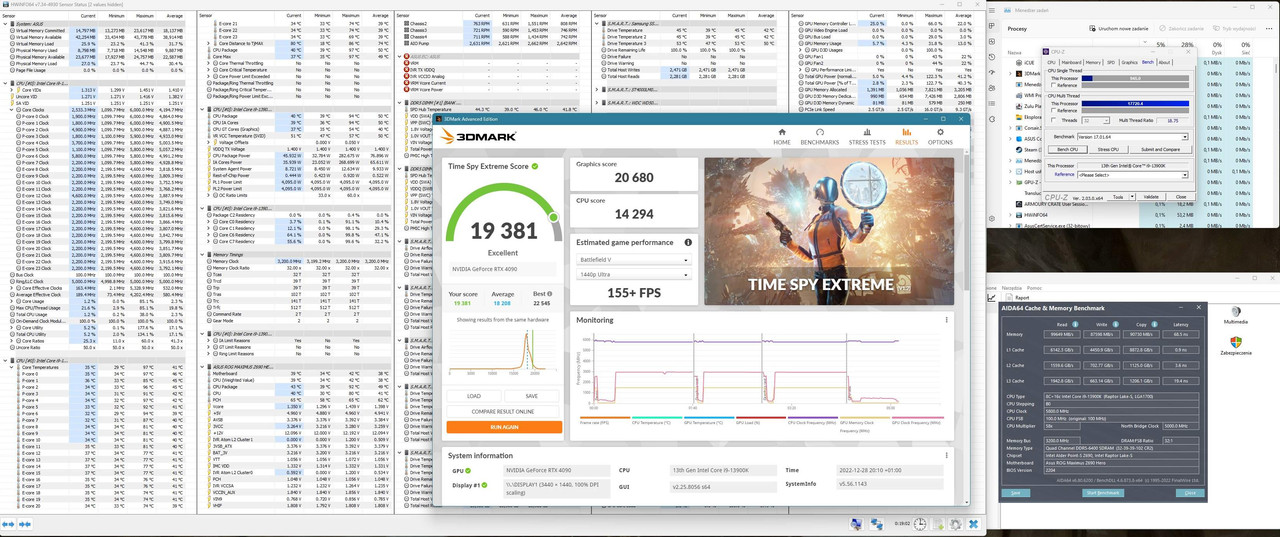Click the HWiNFO close X in the bottom bar
1280x537 pixels.
(x=973, y=524)
